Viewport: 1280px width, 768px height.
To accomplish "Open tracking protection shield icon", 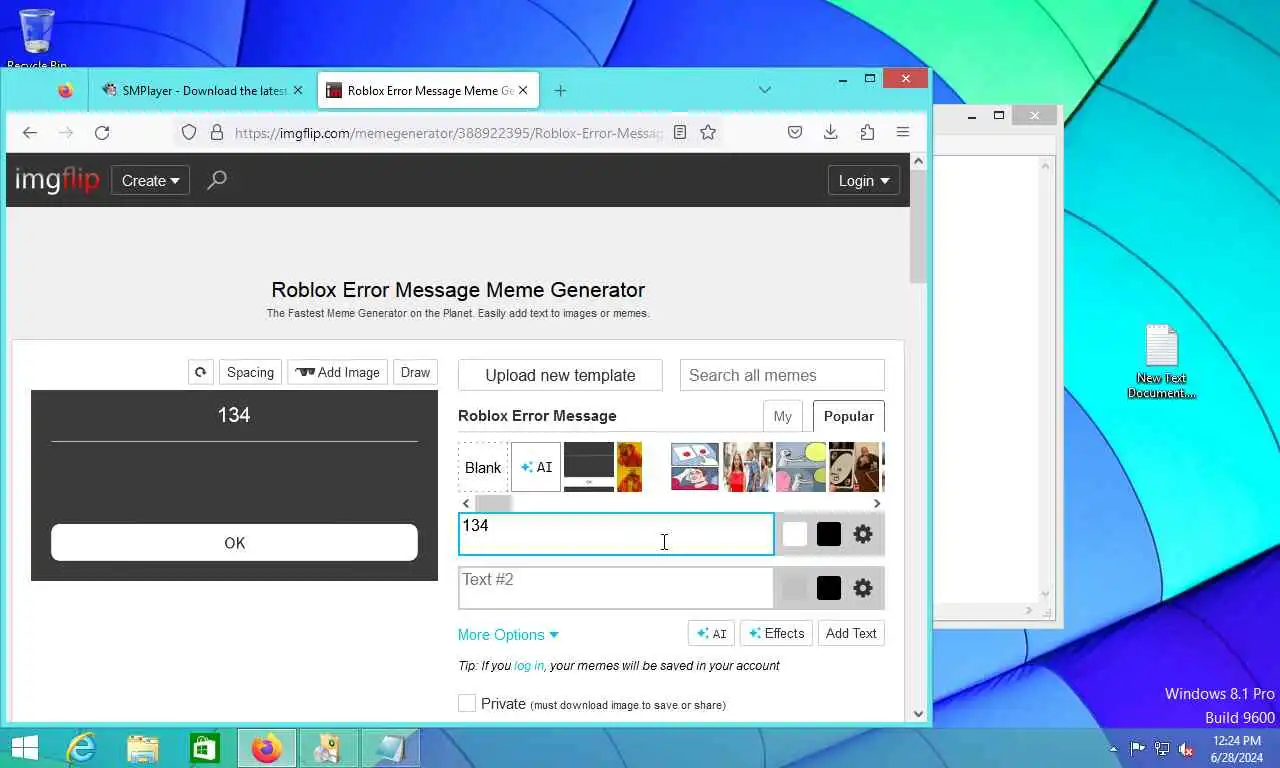I will tap(189, 132).
